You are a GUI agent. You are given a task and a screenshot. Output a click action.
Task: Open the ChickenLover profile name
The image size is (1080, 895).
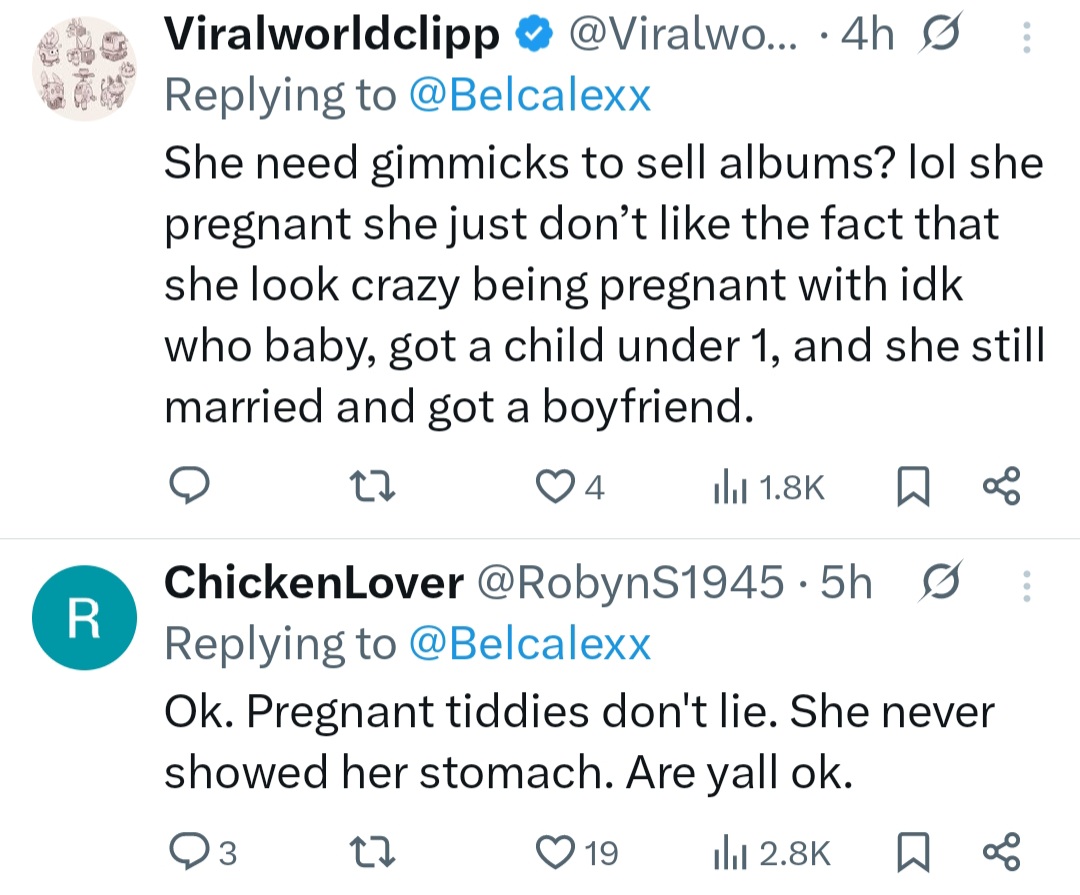pos(313,584)
